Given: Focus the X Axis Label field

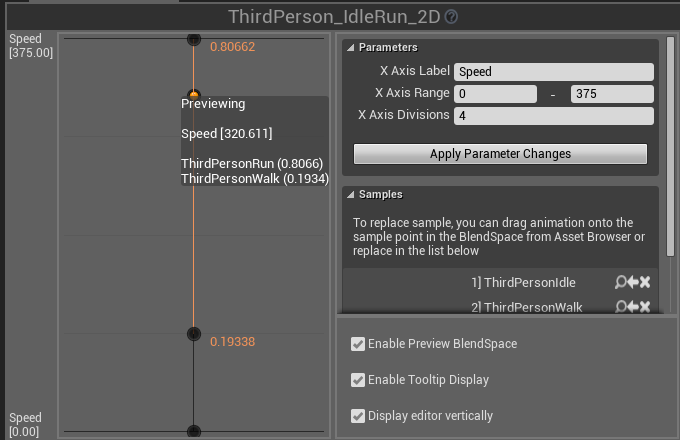Looking at the screenshot, I should click(554, 72).
